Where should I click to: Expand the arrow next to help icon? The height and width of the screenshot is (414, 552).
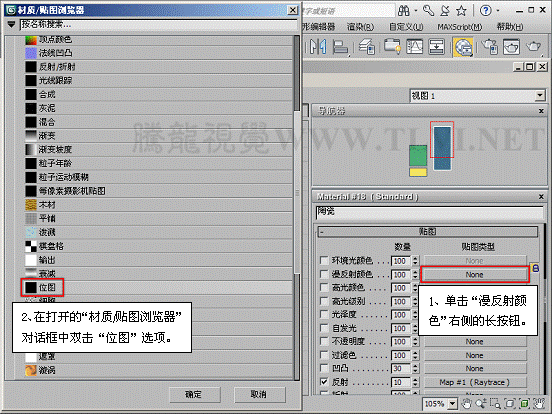498,11
